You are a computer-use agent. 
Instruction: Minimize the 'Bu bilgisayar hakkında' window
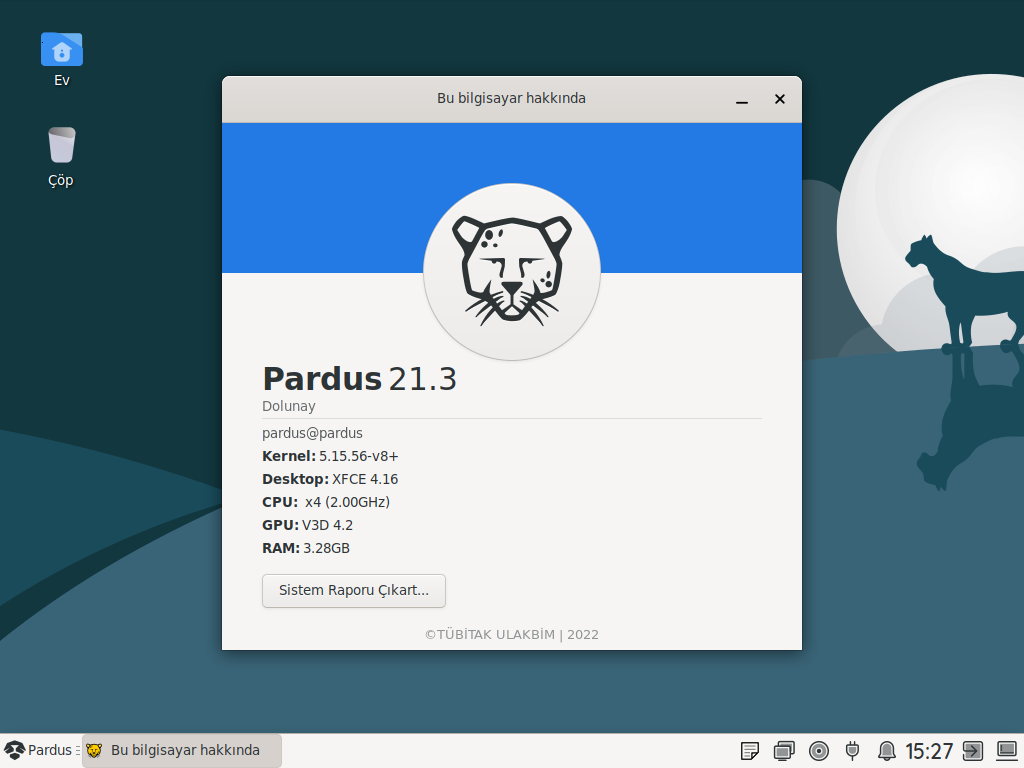pos(742,99)
